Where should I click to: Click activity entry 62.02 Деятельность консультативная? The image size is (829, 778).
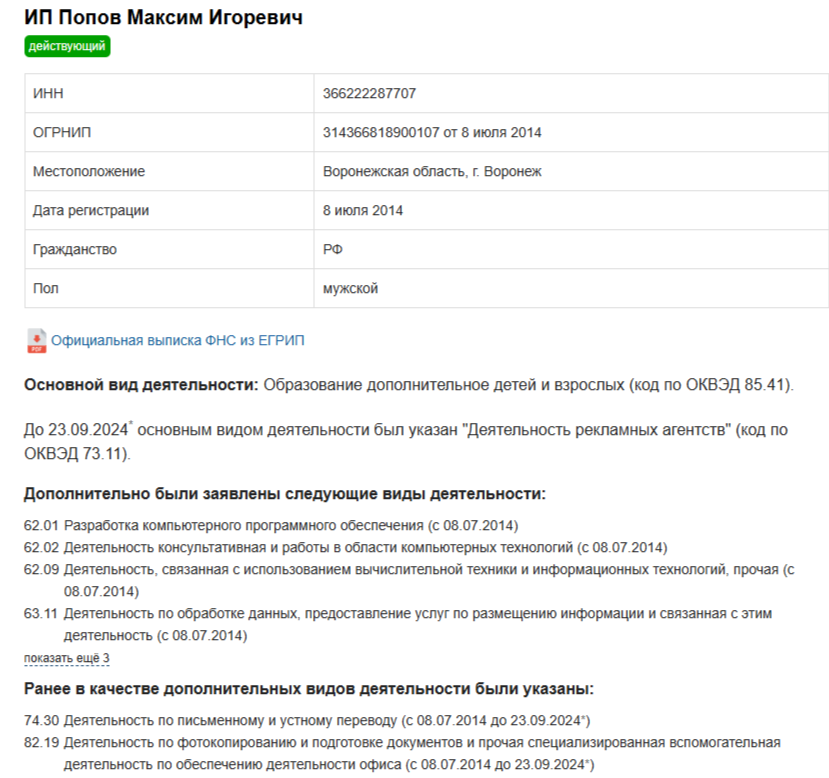pyautogui.click(x=345, y=548)
